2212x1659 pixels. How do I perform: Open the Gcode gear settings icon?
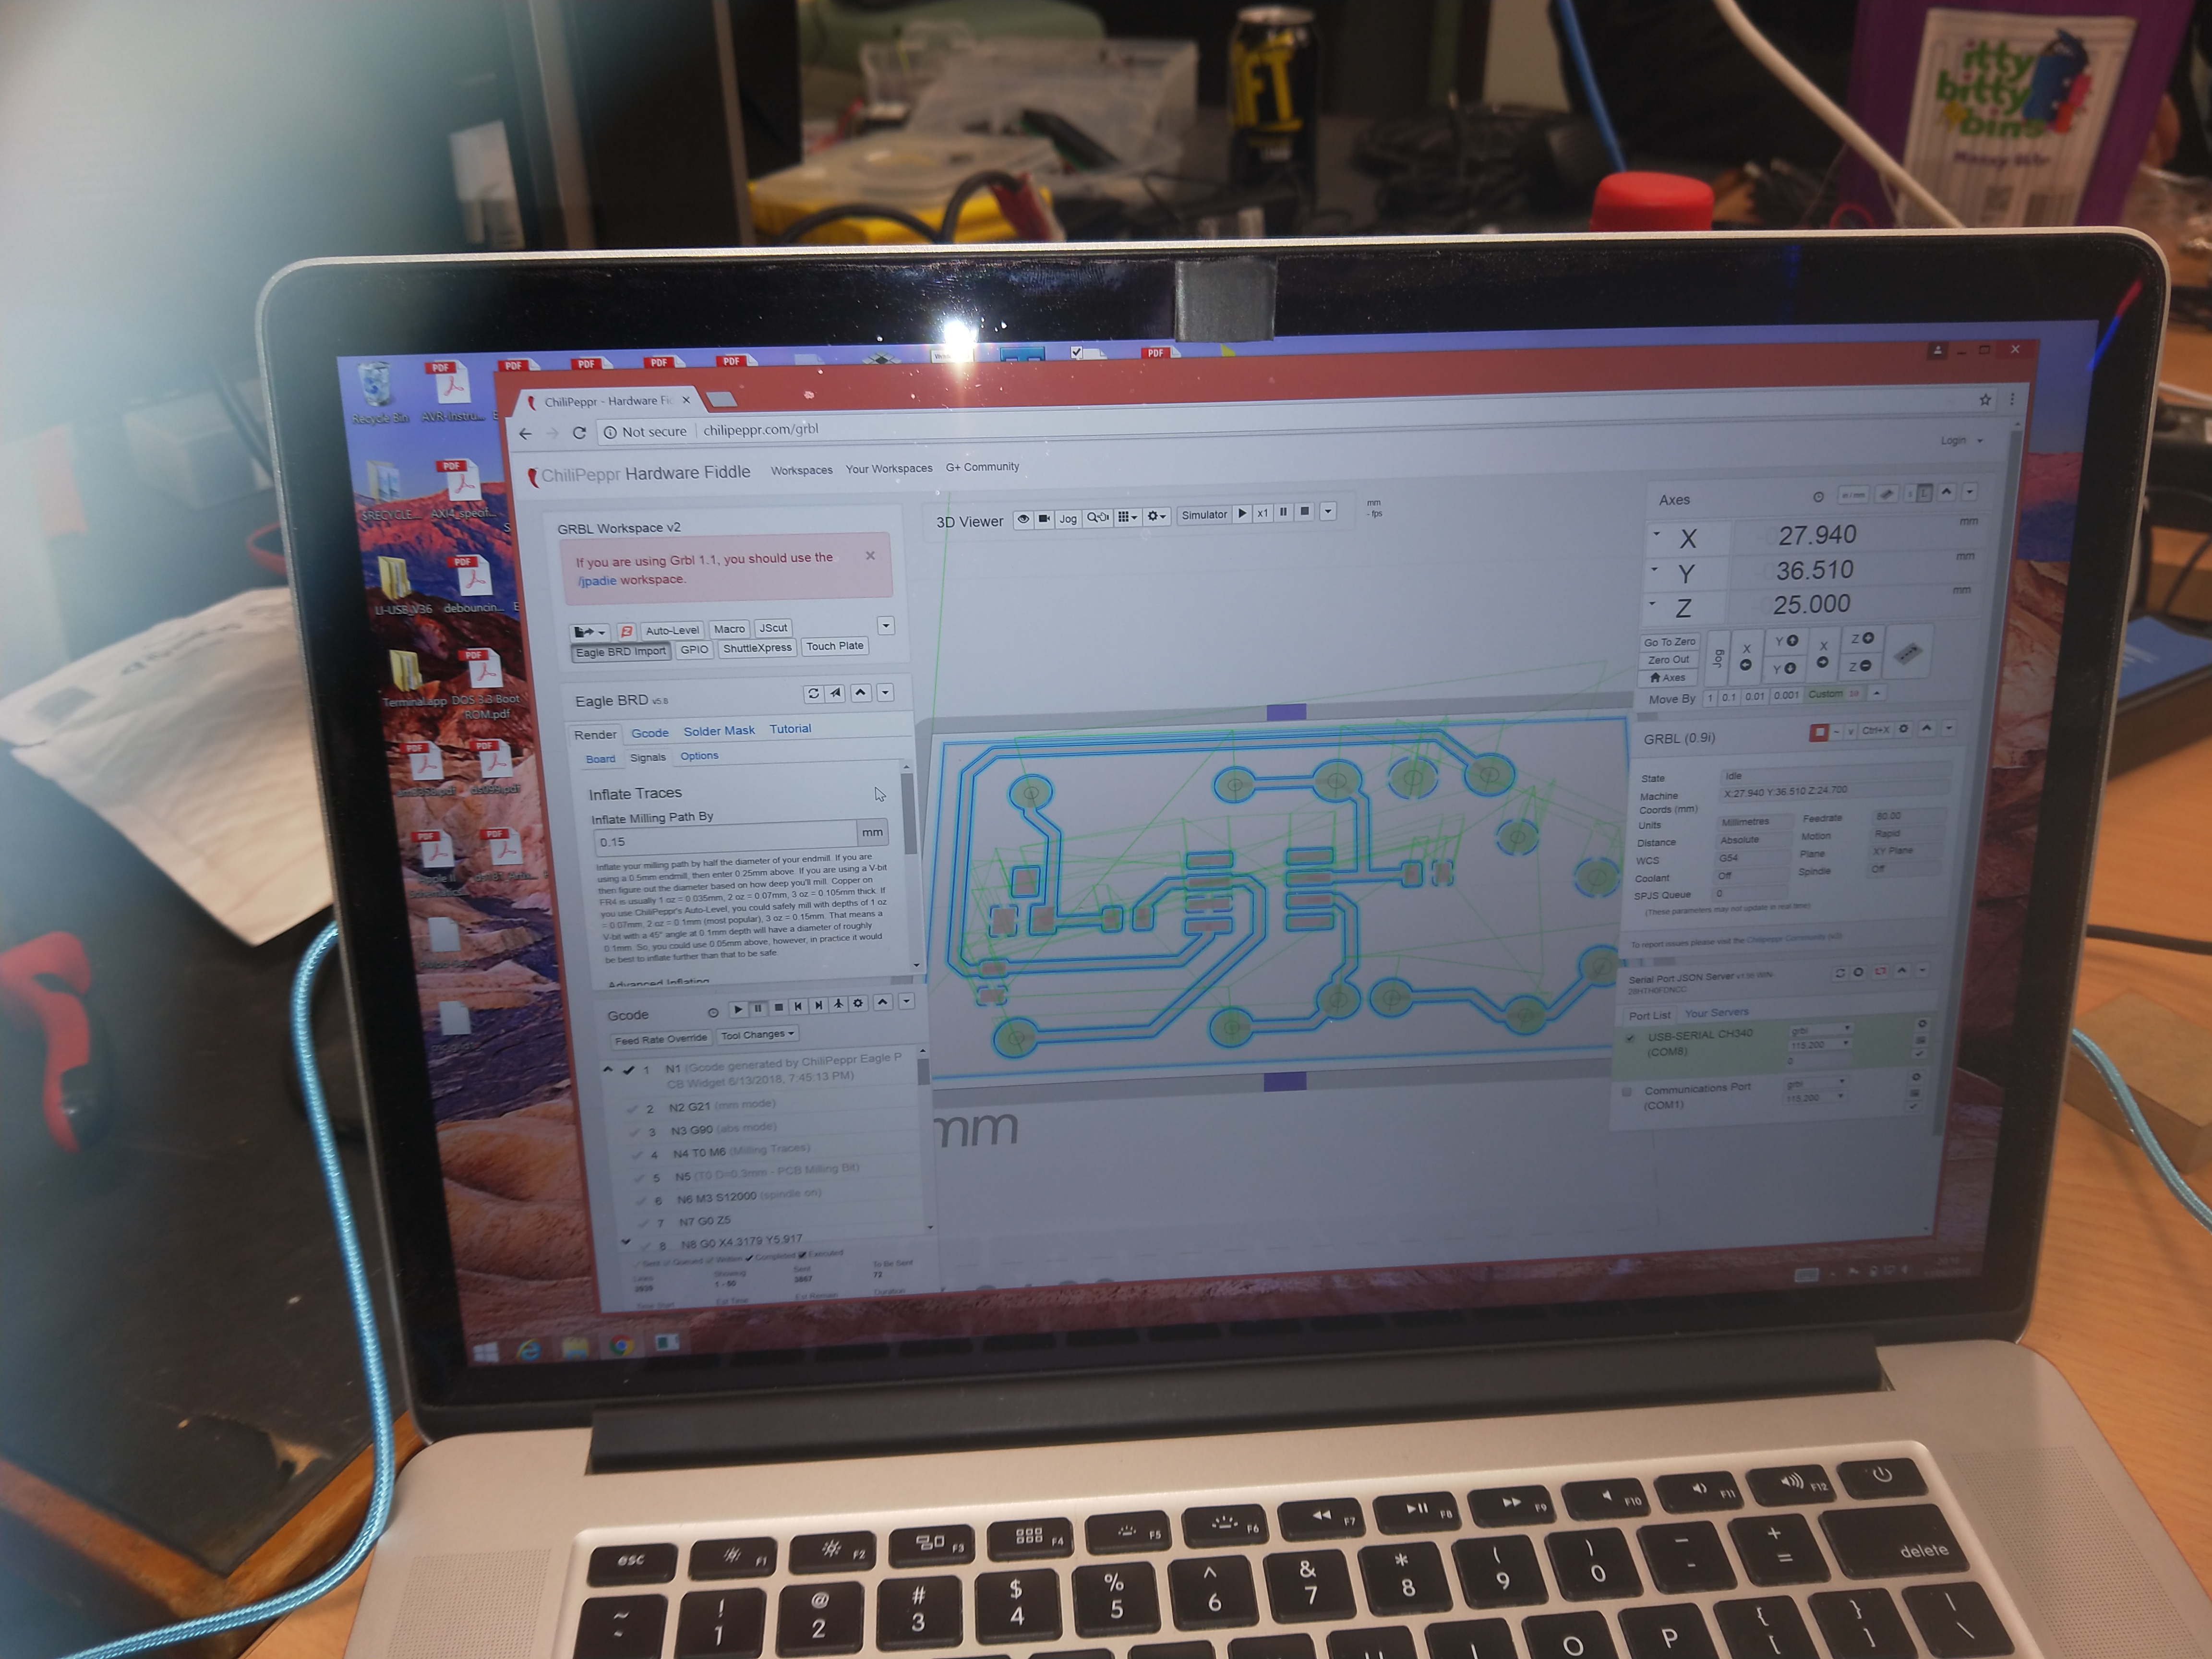click(x=858, y=1003)
